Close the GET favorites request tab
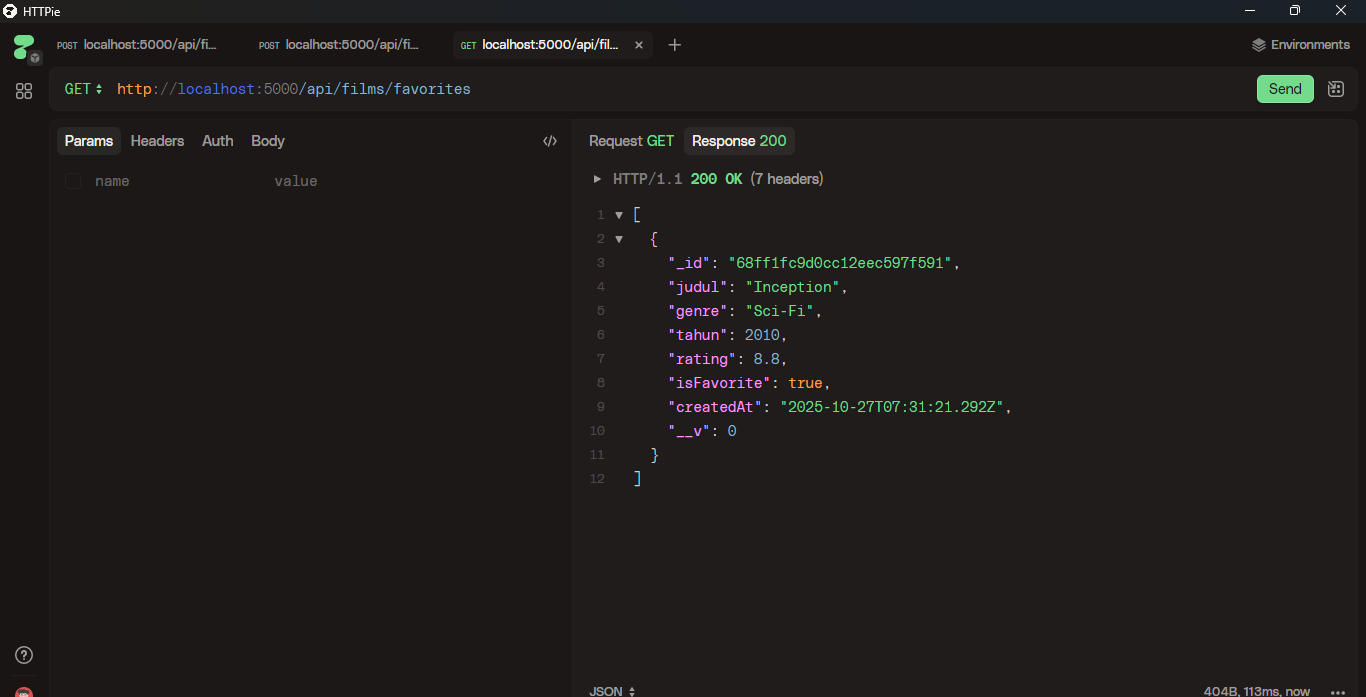This screenshot has width=1366, height=697. (x=638, y=44)
